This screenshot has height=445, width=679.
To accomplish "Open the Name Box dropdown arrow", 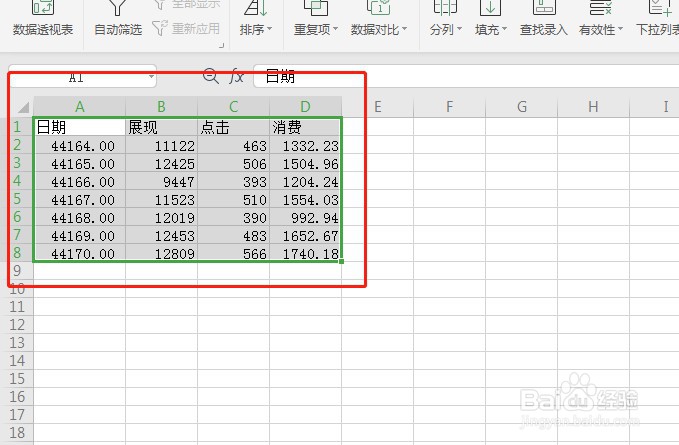I will coord(151,77).
